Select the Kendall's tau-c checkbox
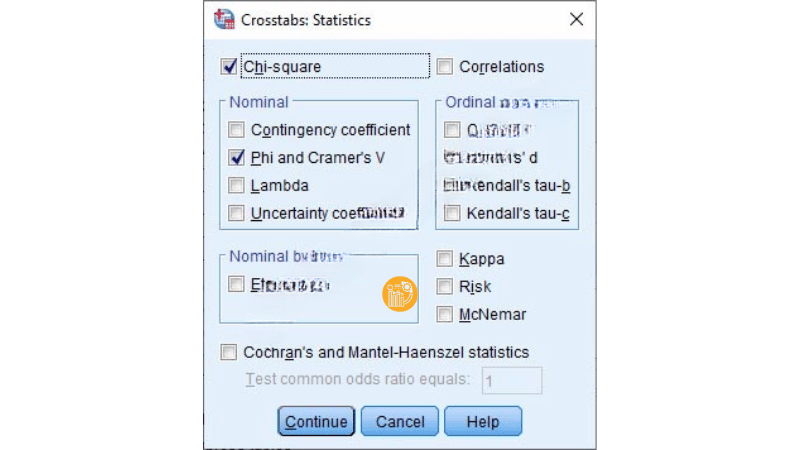 click(452, 213)
